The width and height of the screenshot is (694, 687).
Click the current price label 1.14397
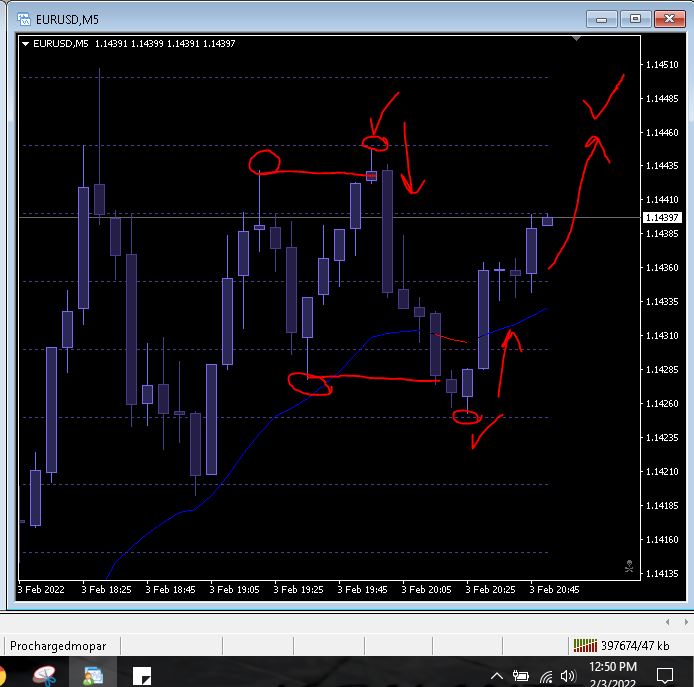(662, 217)
